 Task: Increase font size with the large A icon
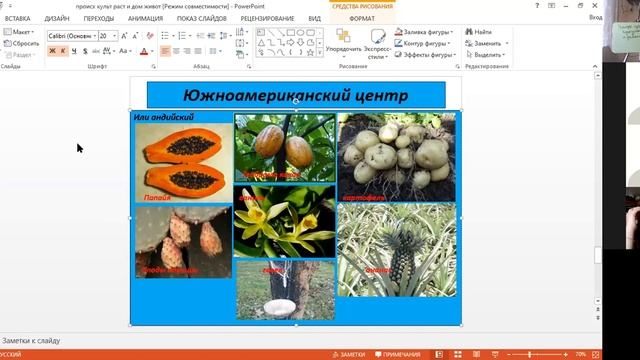click(124, 36)
